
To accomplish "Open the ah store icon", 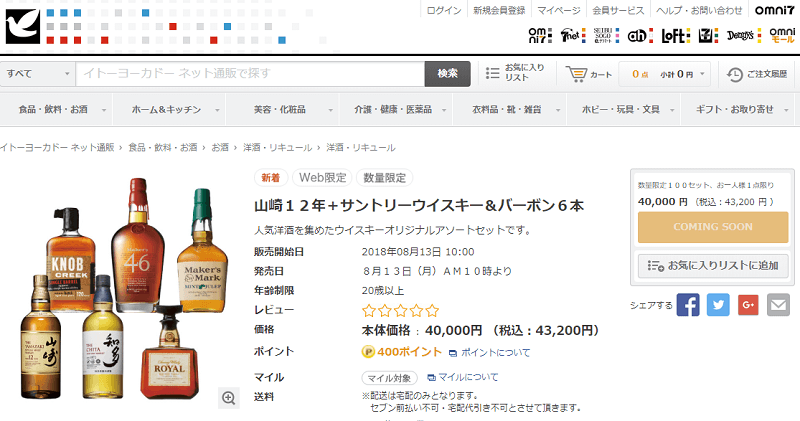I will [x=640, y=35].
